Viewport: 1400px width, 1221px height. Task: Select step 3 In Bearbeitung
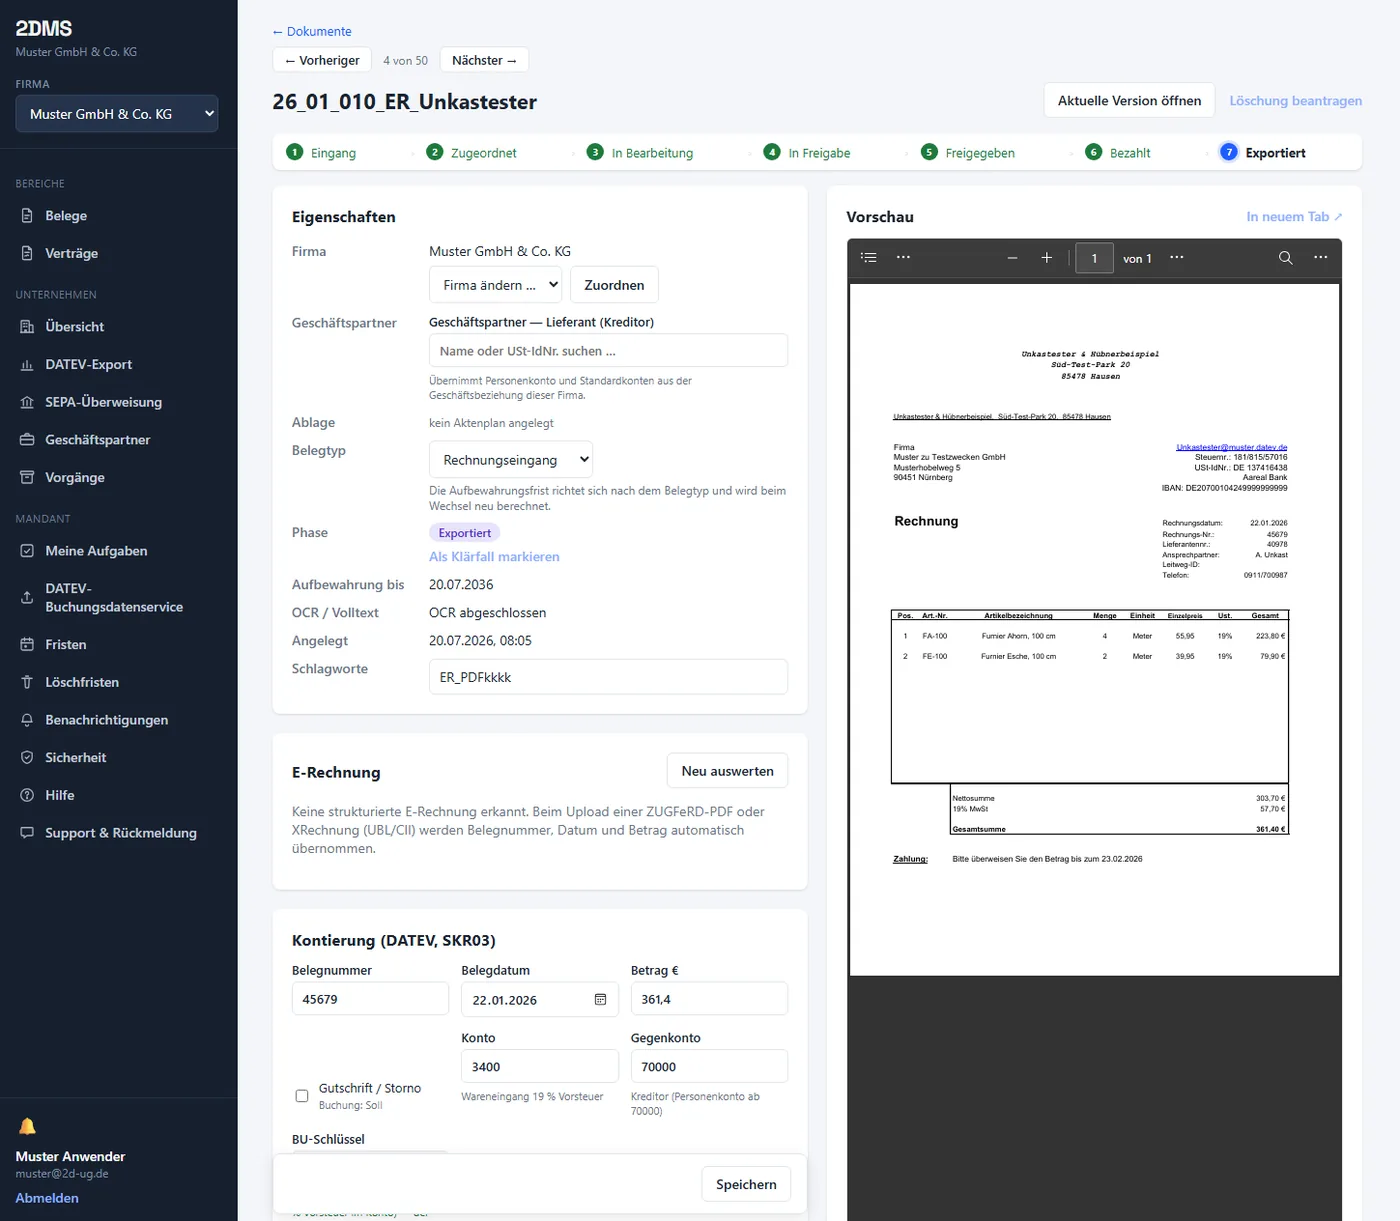click(640, 153)
